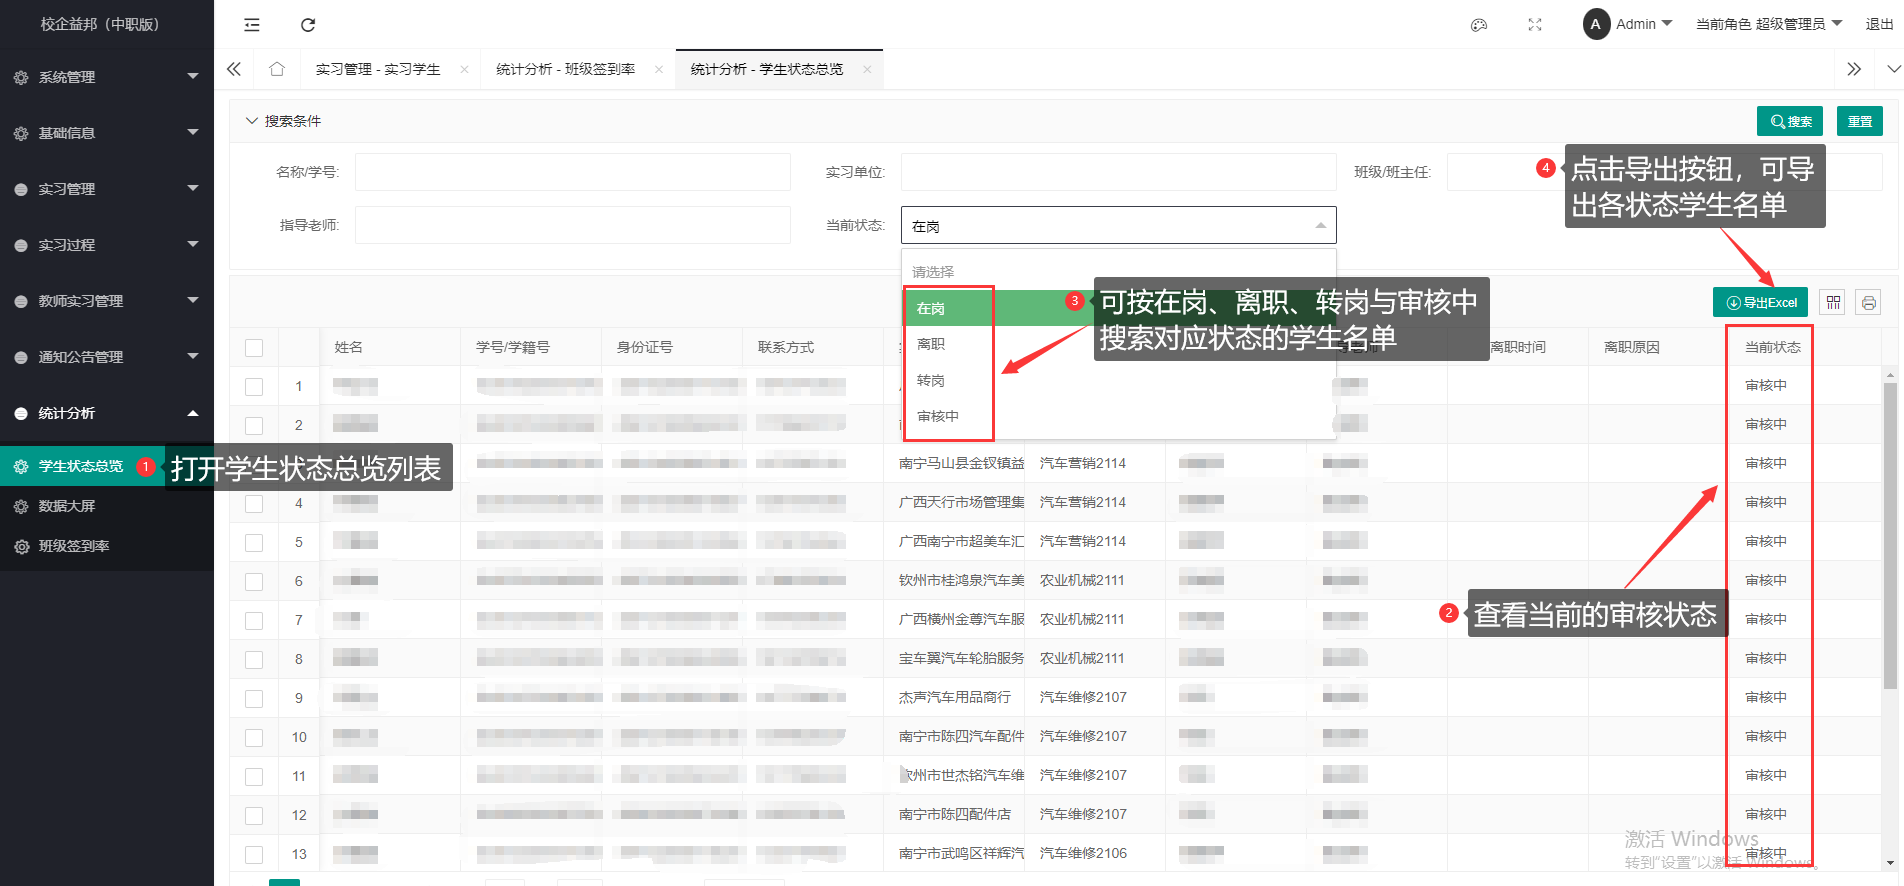Choose 离职 from the status list
The height and width of the screenshot is (886, 1904).
point(931,344)
